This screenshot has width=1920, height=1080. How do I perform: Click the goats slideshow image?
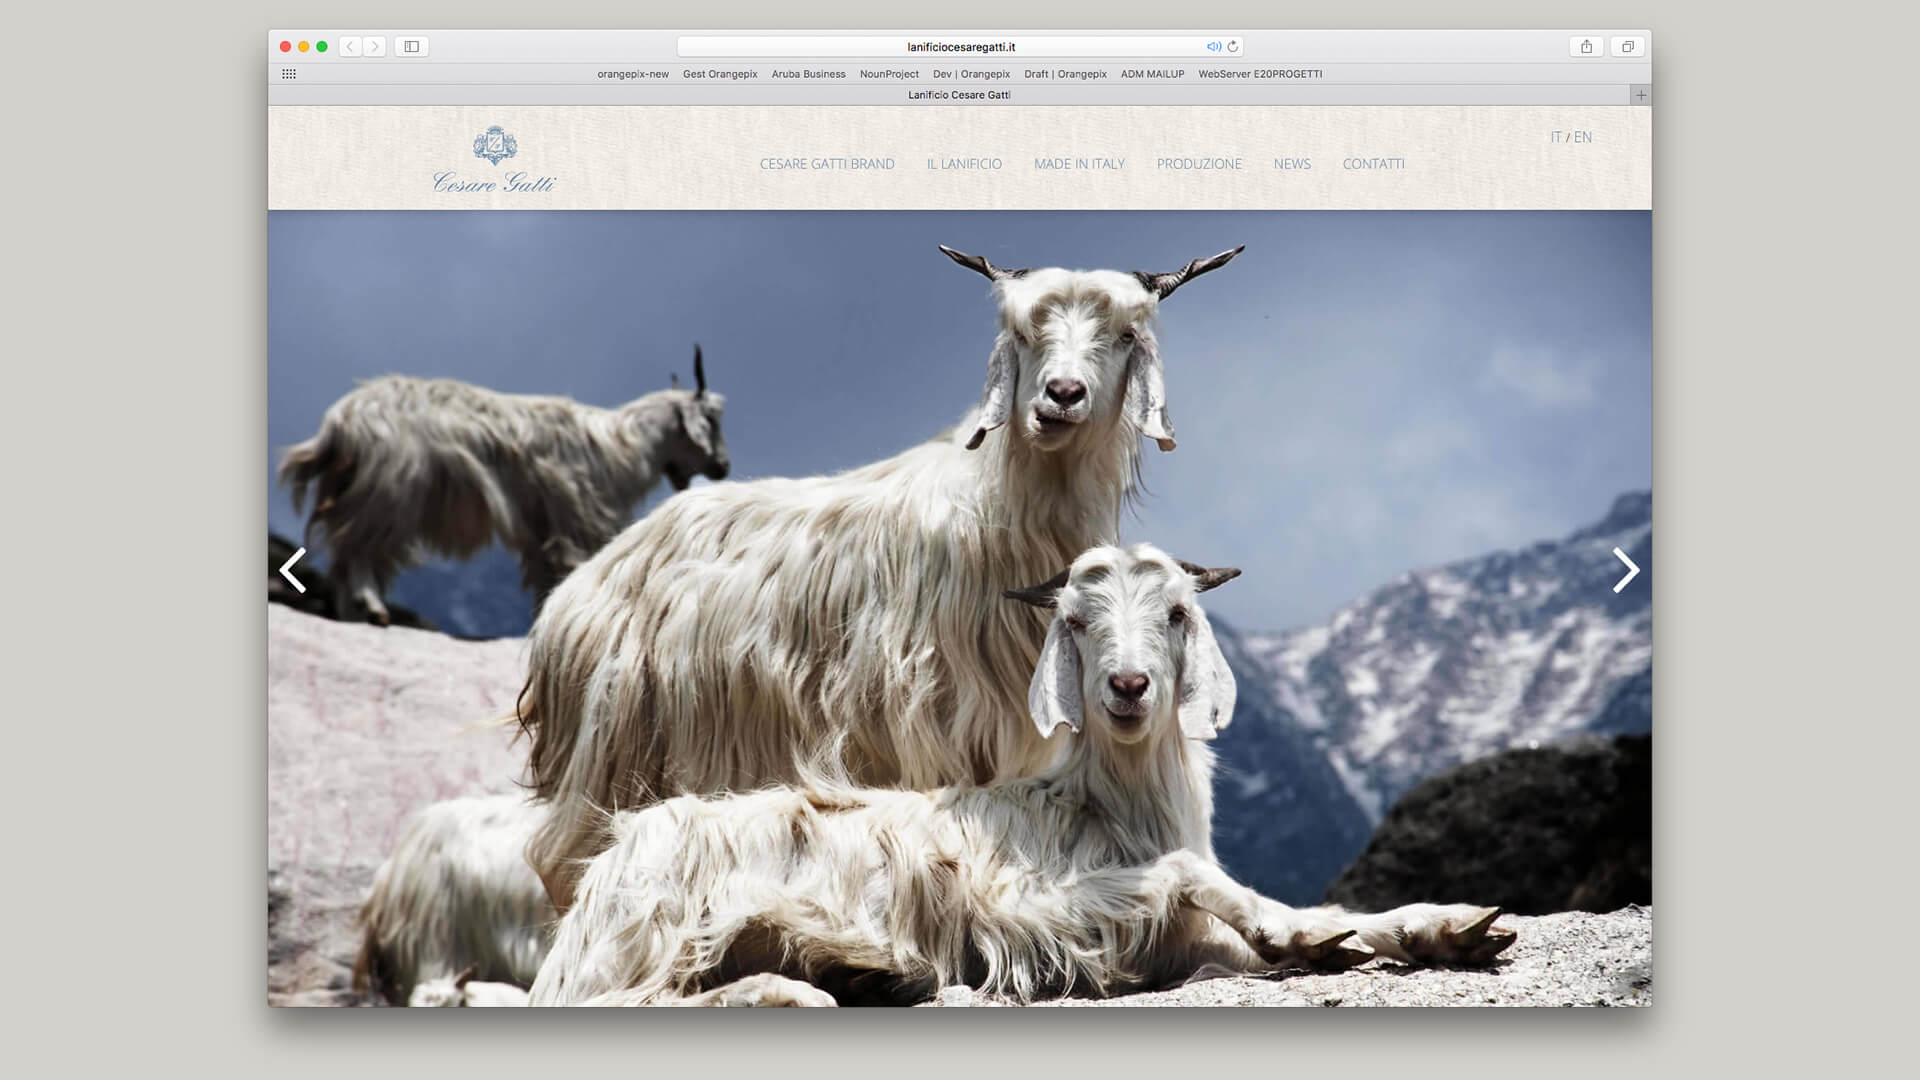pyautogui.click(x=960, y=608)
